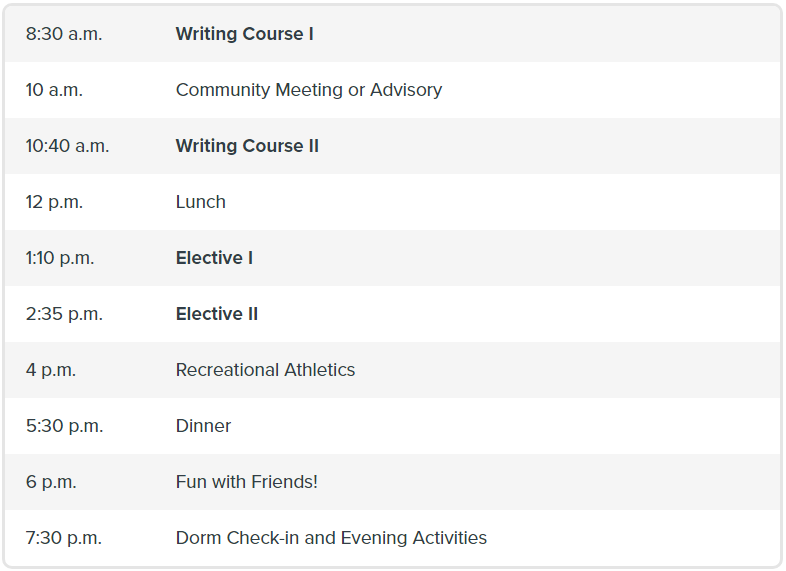Select the Writing Course I entry

[x=245, y=34]
